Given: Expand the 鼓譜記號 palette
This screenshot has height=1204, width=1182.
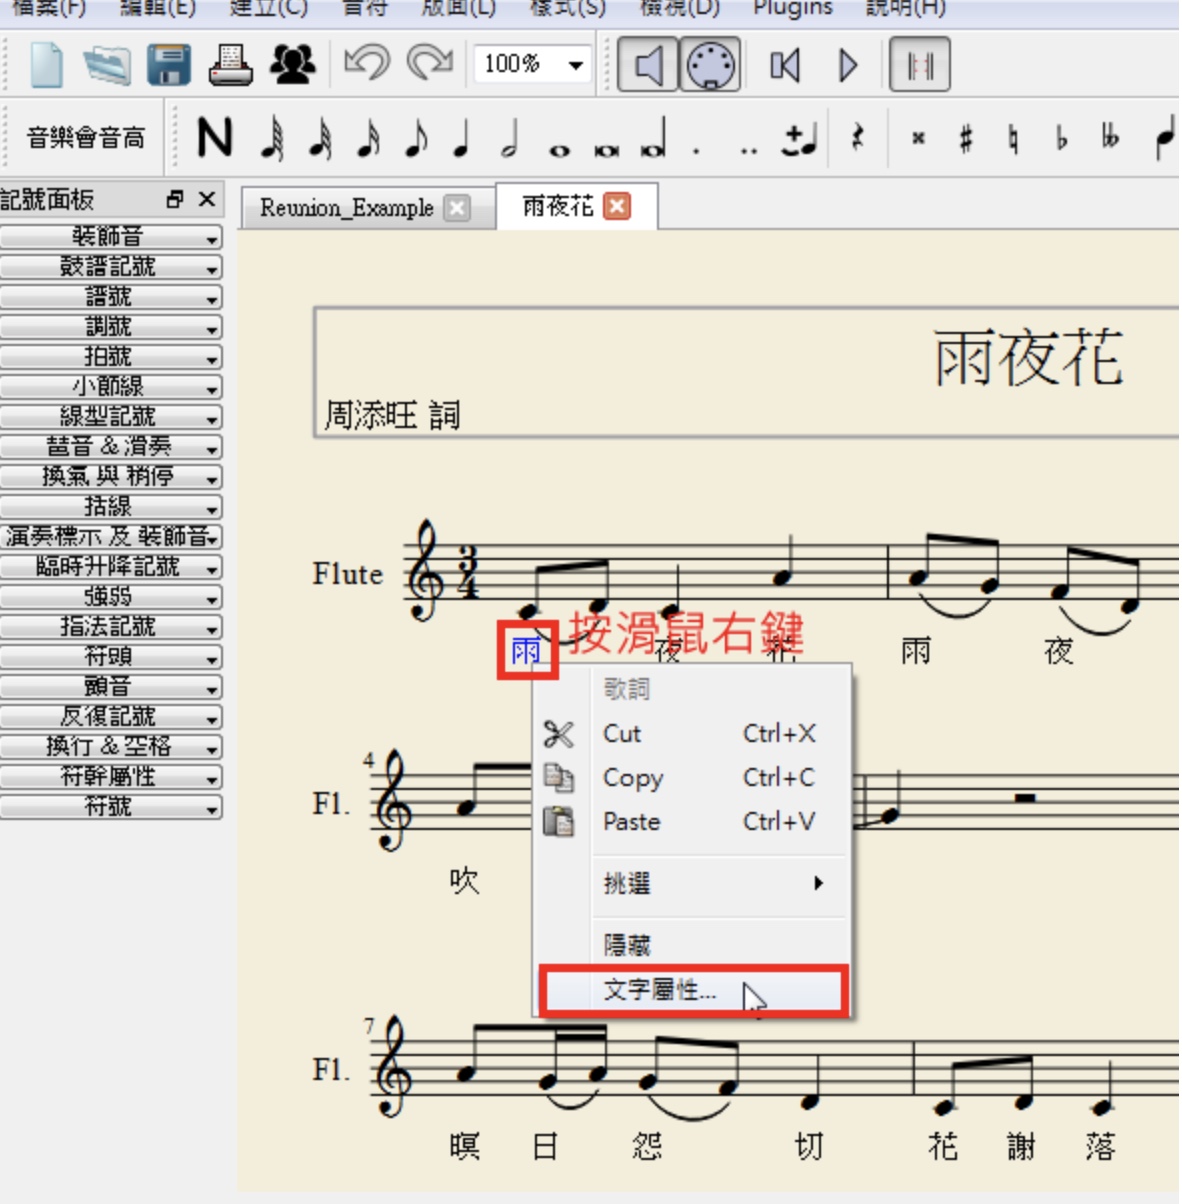Looking at the screenshot, I should [111, 267].
